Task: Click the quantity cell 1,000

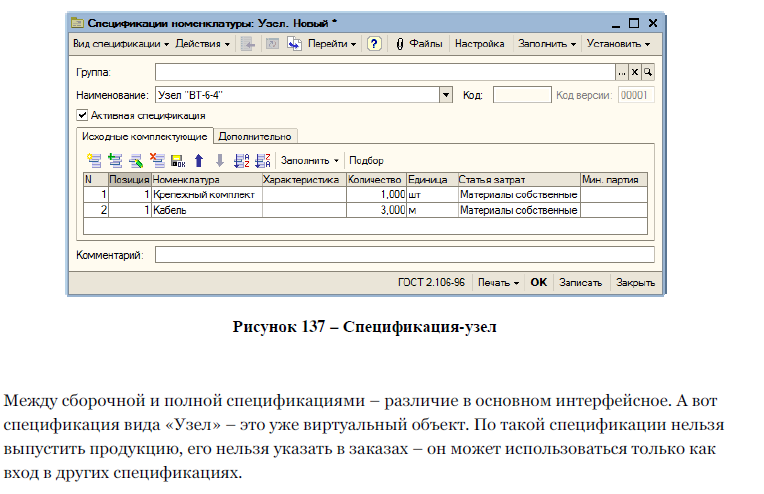Action: click(x=376, y=195)
